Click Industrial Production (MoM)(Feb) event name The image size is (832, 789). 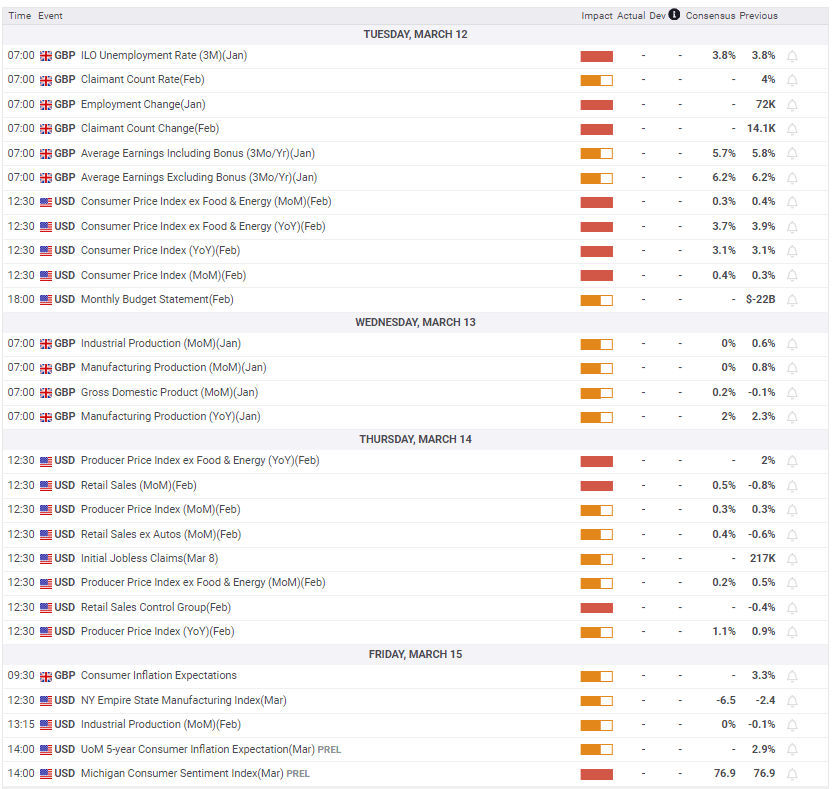tap(161, 724)
